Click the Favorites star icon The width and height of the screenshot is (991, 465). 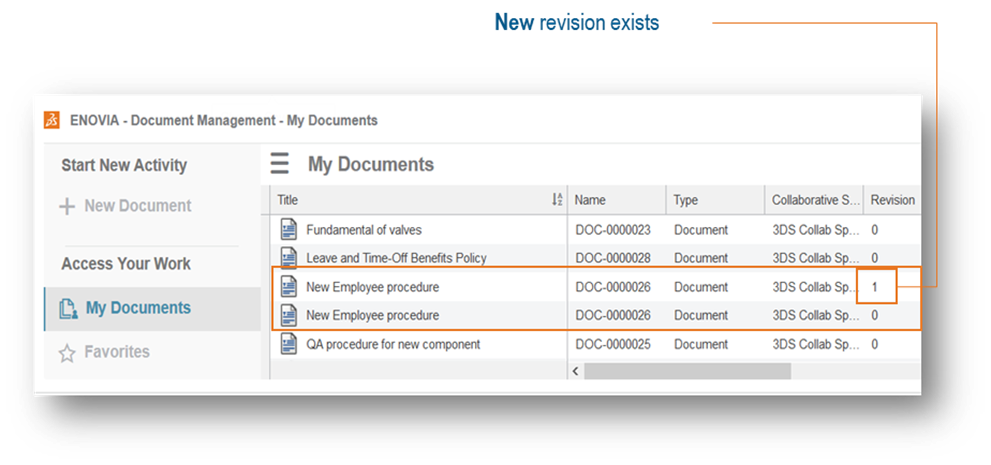pos(67,353)
